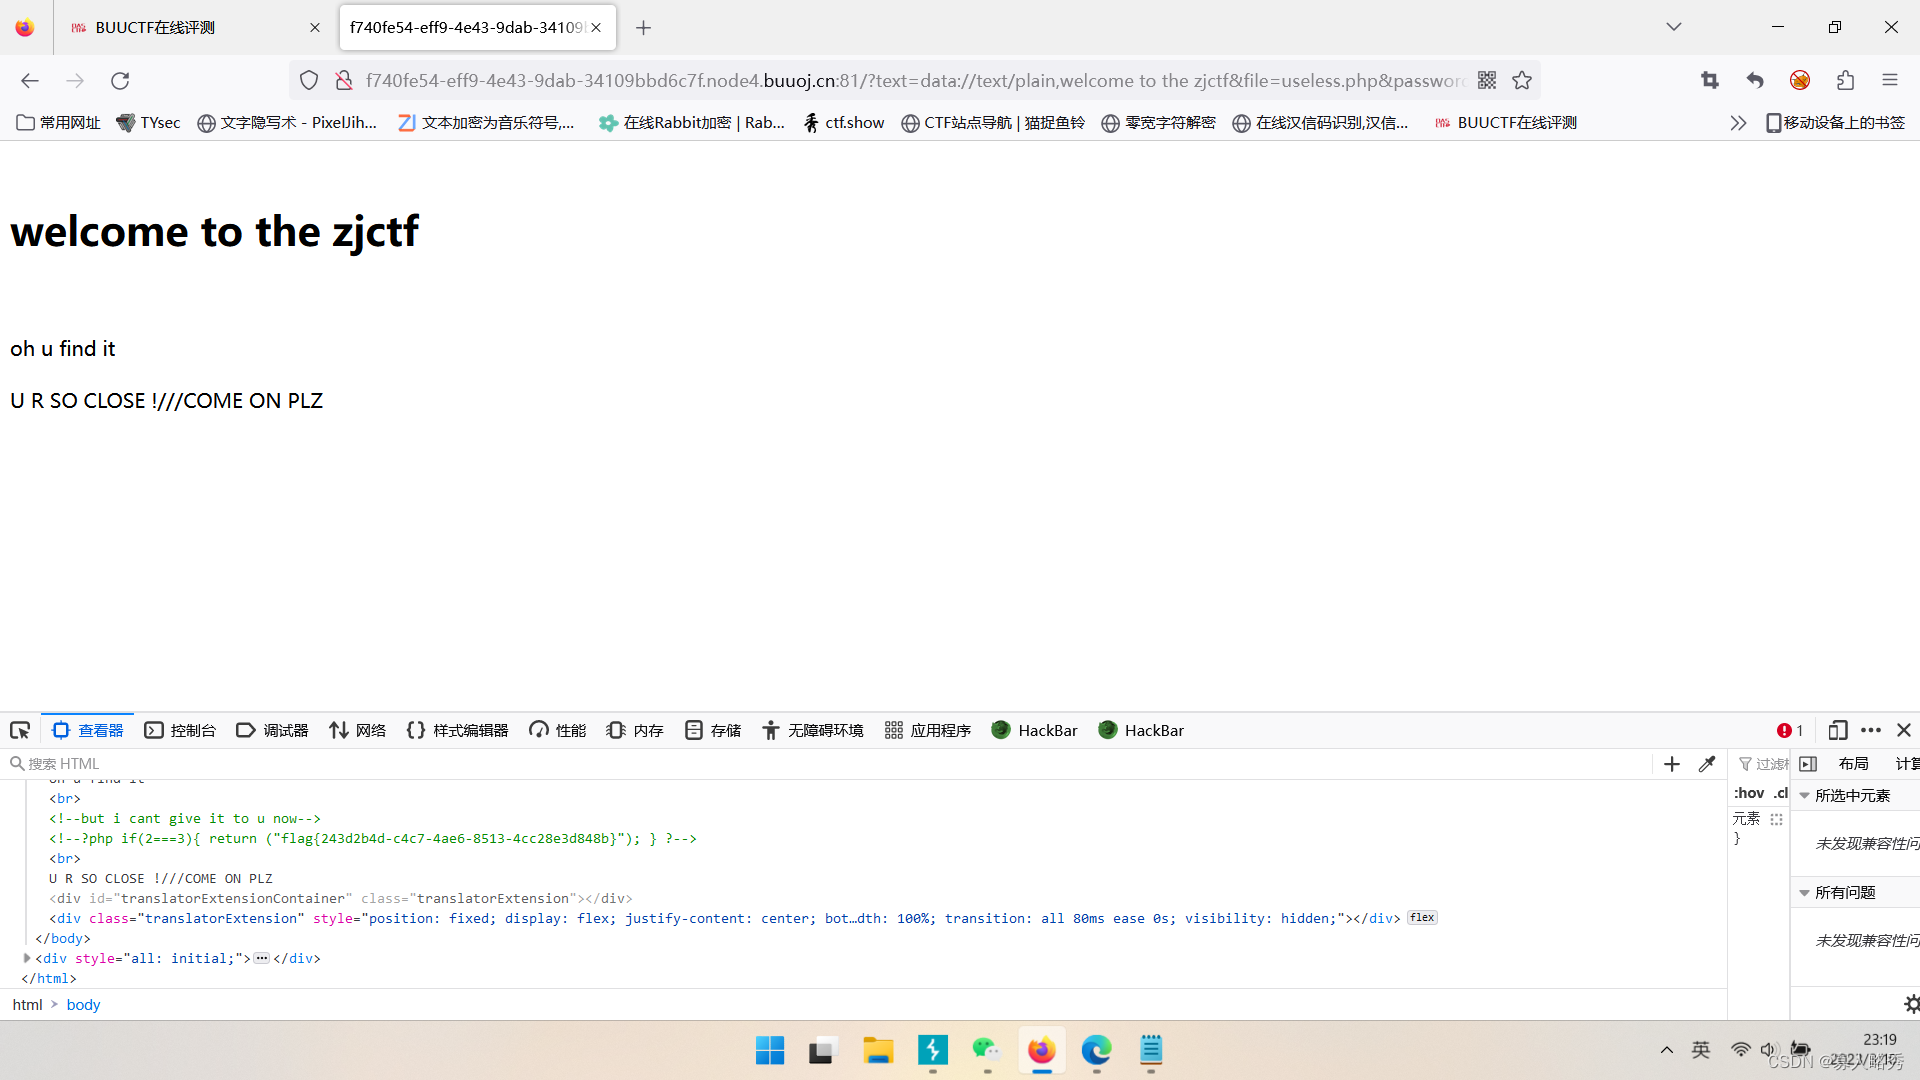Image resolution: width=1920 pixels, height=1080 pixels.
Task: Click the eyedropper color picker icon
Action: [x=1707, y=764]
